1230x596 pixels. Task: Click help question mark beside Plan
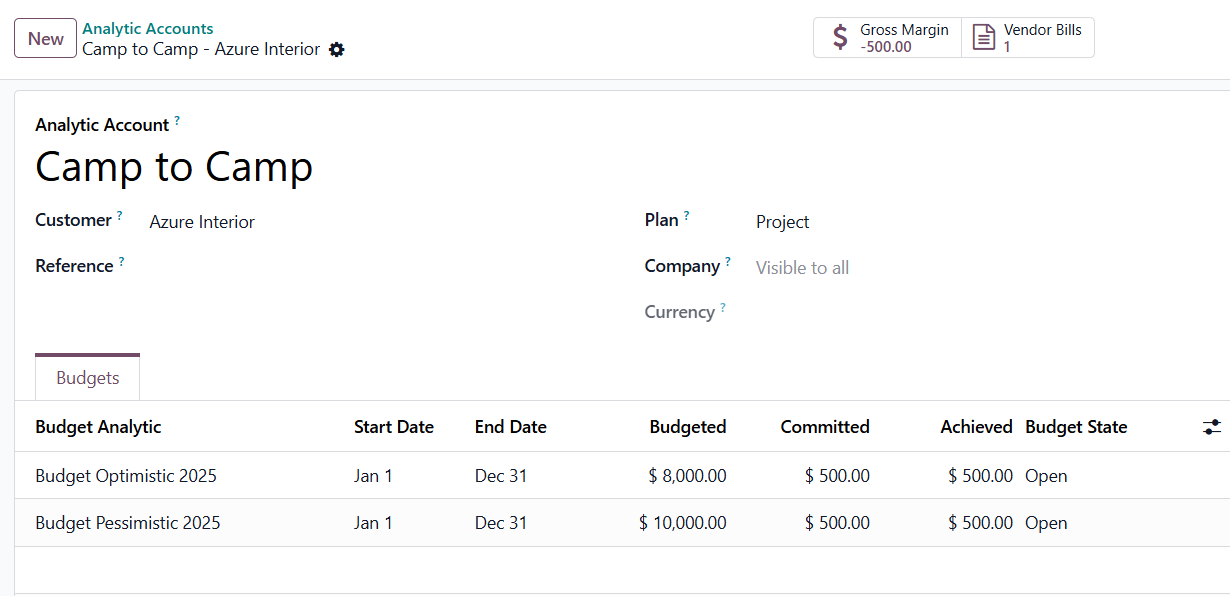(687, 215)
